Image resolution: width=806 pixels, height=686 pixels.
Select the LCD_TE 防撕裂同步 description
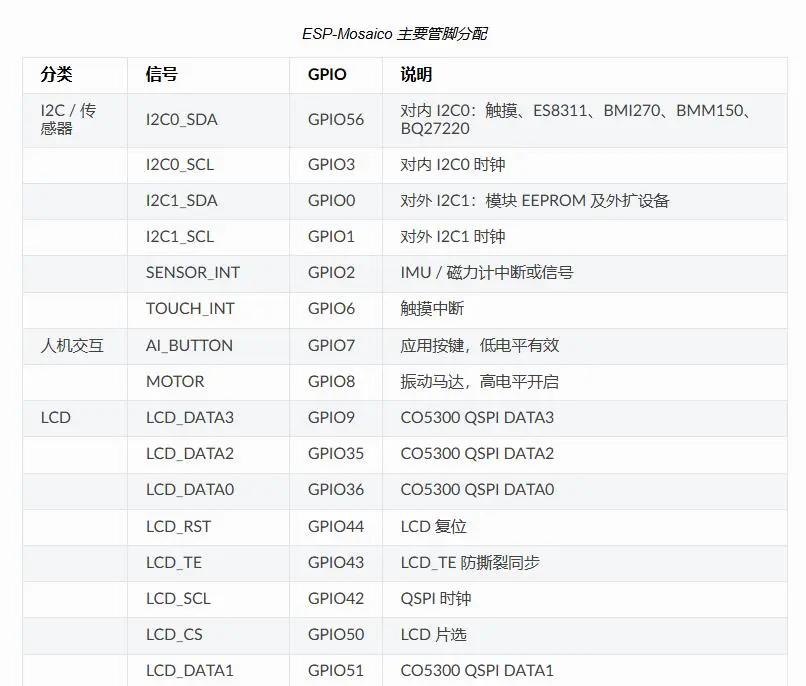tap(470, 563)
